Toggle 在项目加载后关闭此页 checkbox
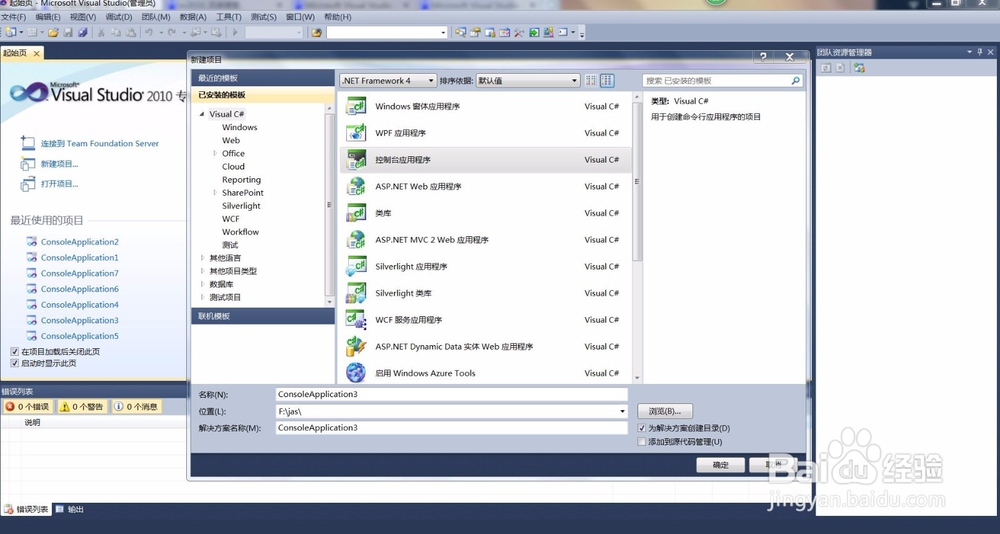The width and height of the screenshot is (1000, 534). point(15,352)
